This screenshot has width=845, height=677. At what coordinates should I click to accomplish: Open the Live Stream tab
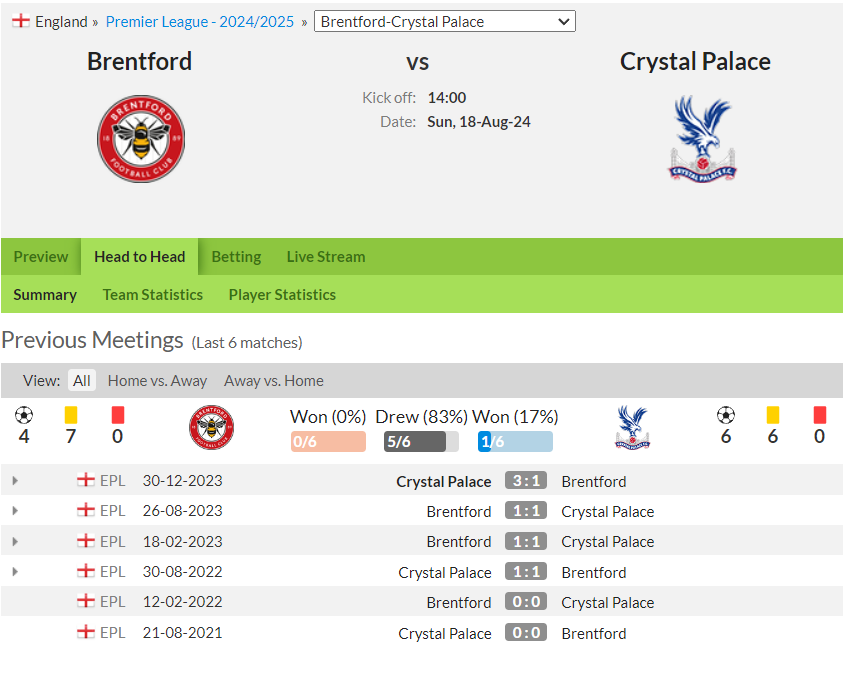(x=326, y=257)
